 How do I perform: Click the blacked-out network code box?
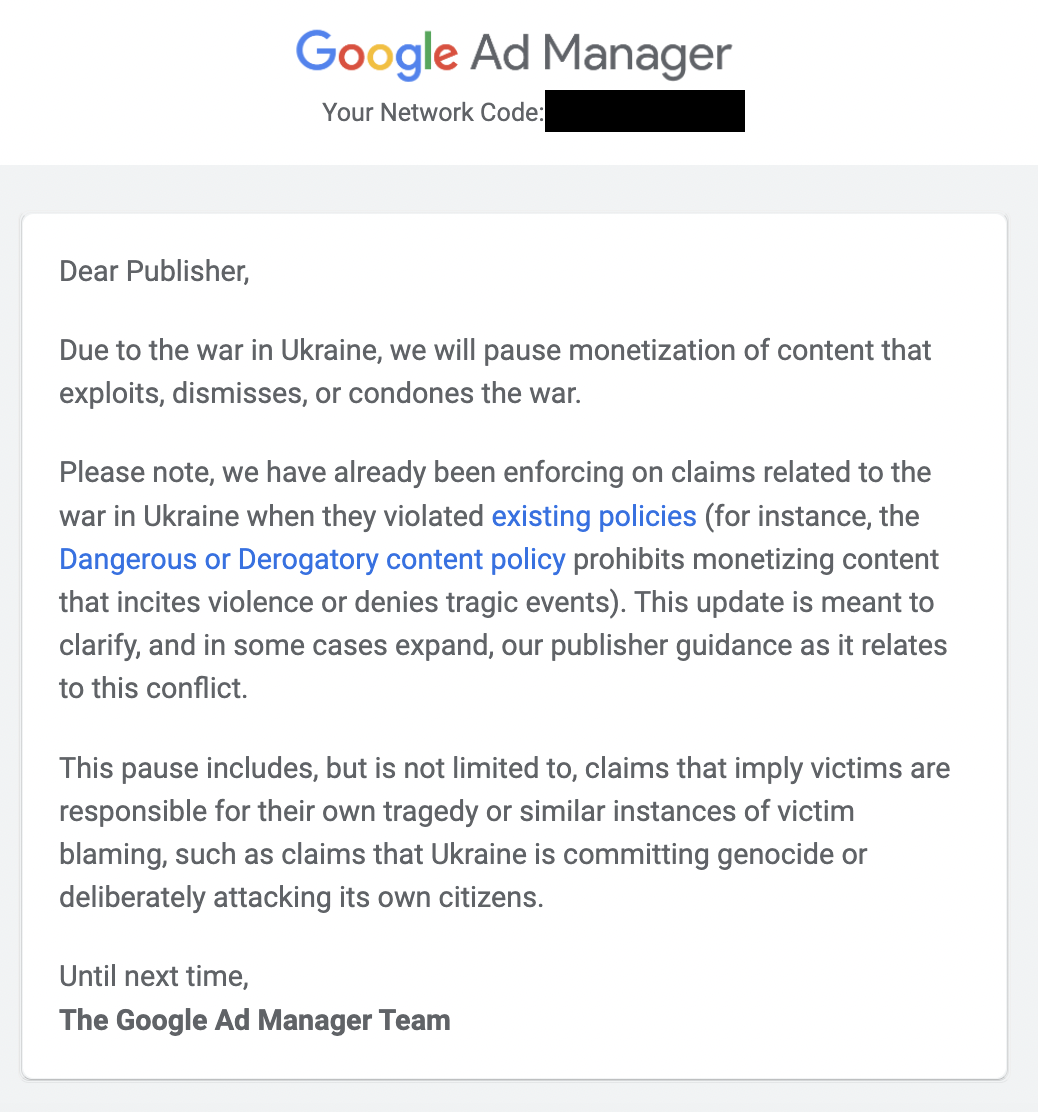pos(644,111)
